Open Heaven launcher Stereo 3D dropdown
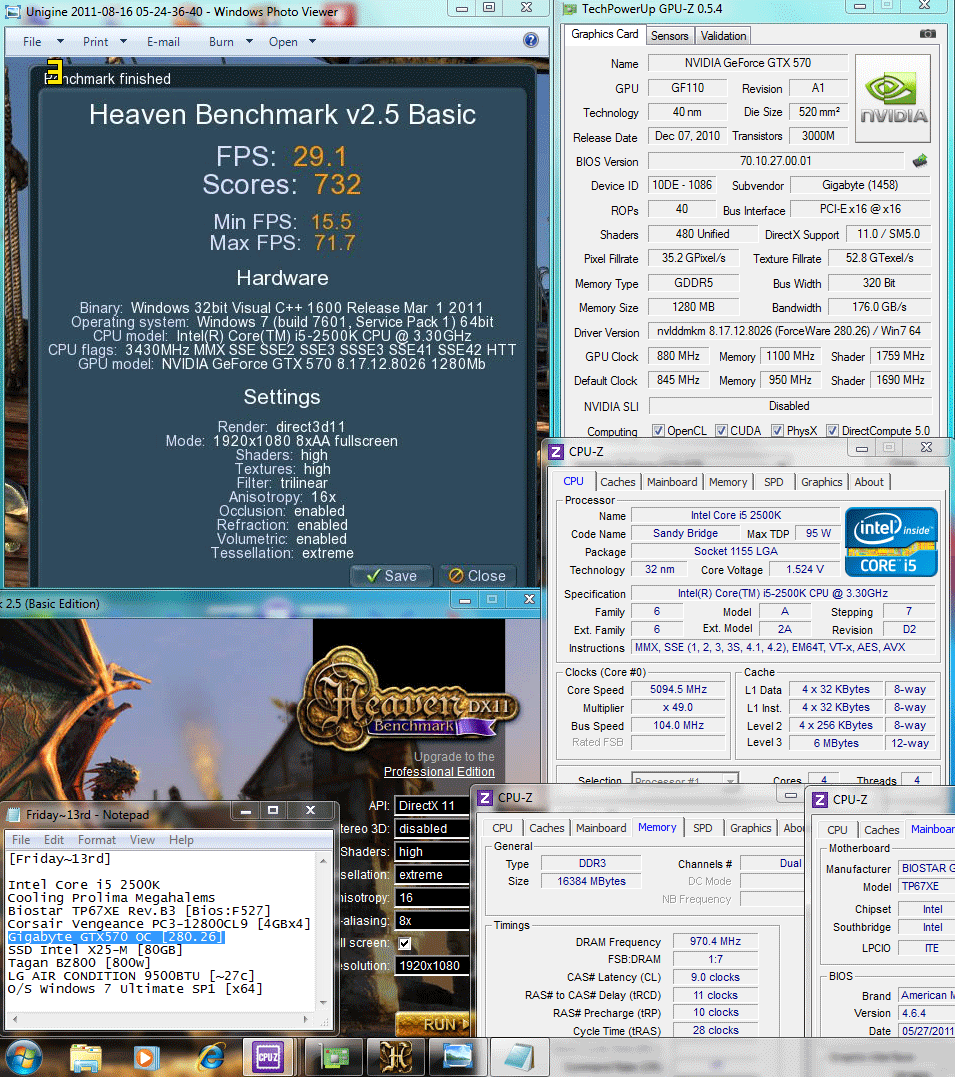 pyautogui.click(x=432, y=829)
